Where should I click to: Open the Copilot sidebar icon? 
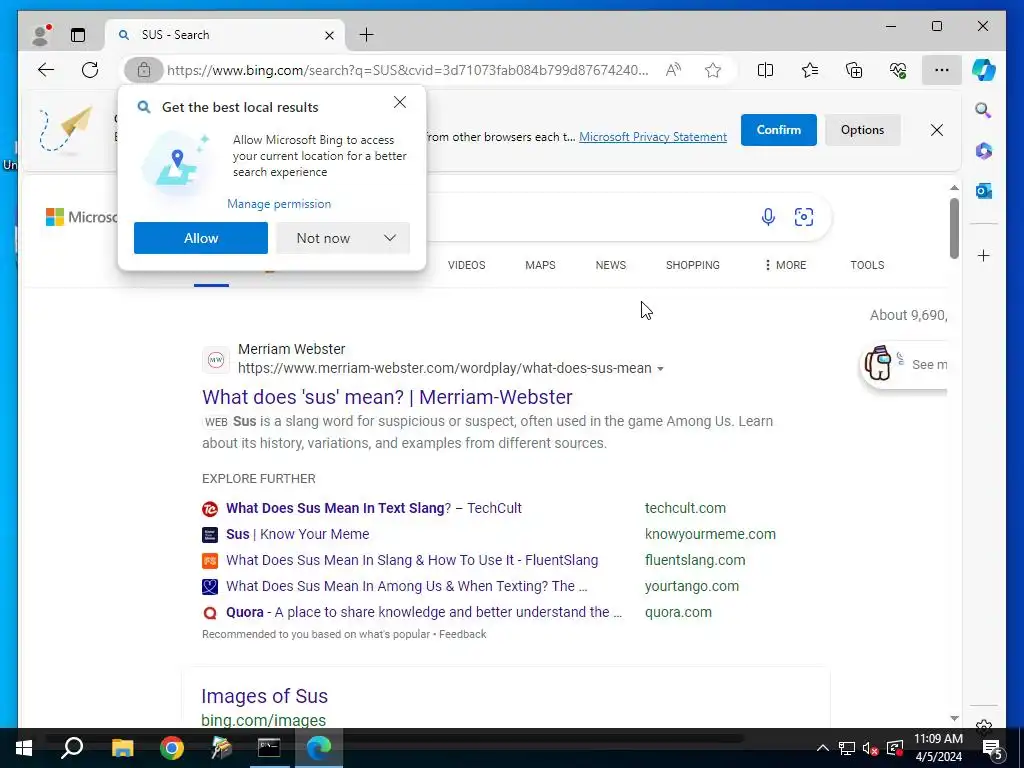984,70
